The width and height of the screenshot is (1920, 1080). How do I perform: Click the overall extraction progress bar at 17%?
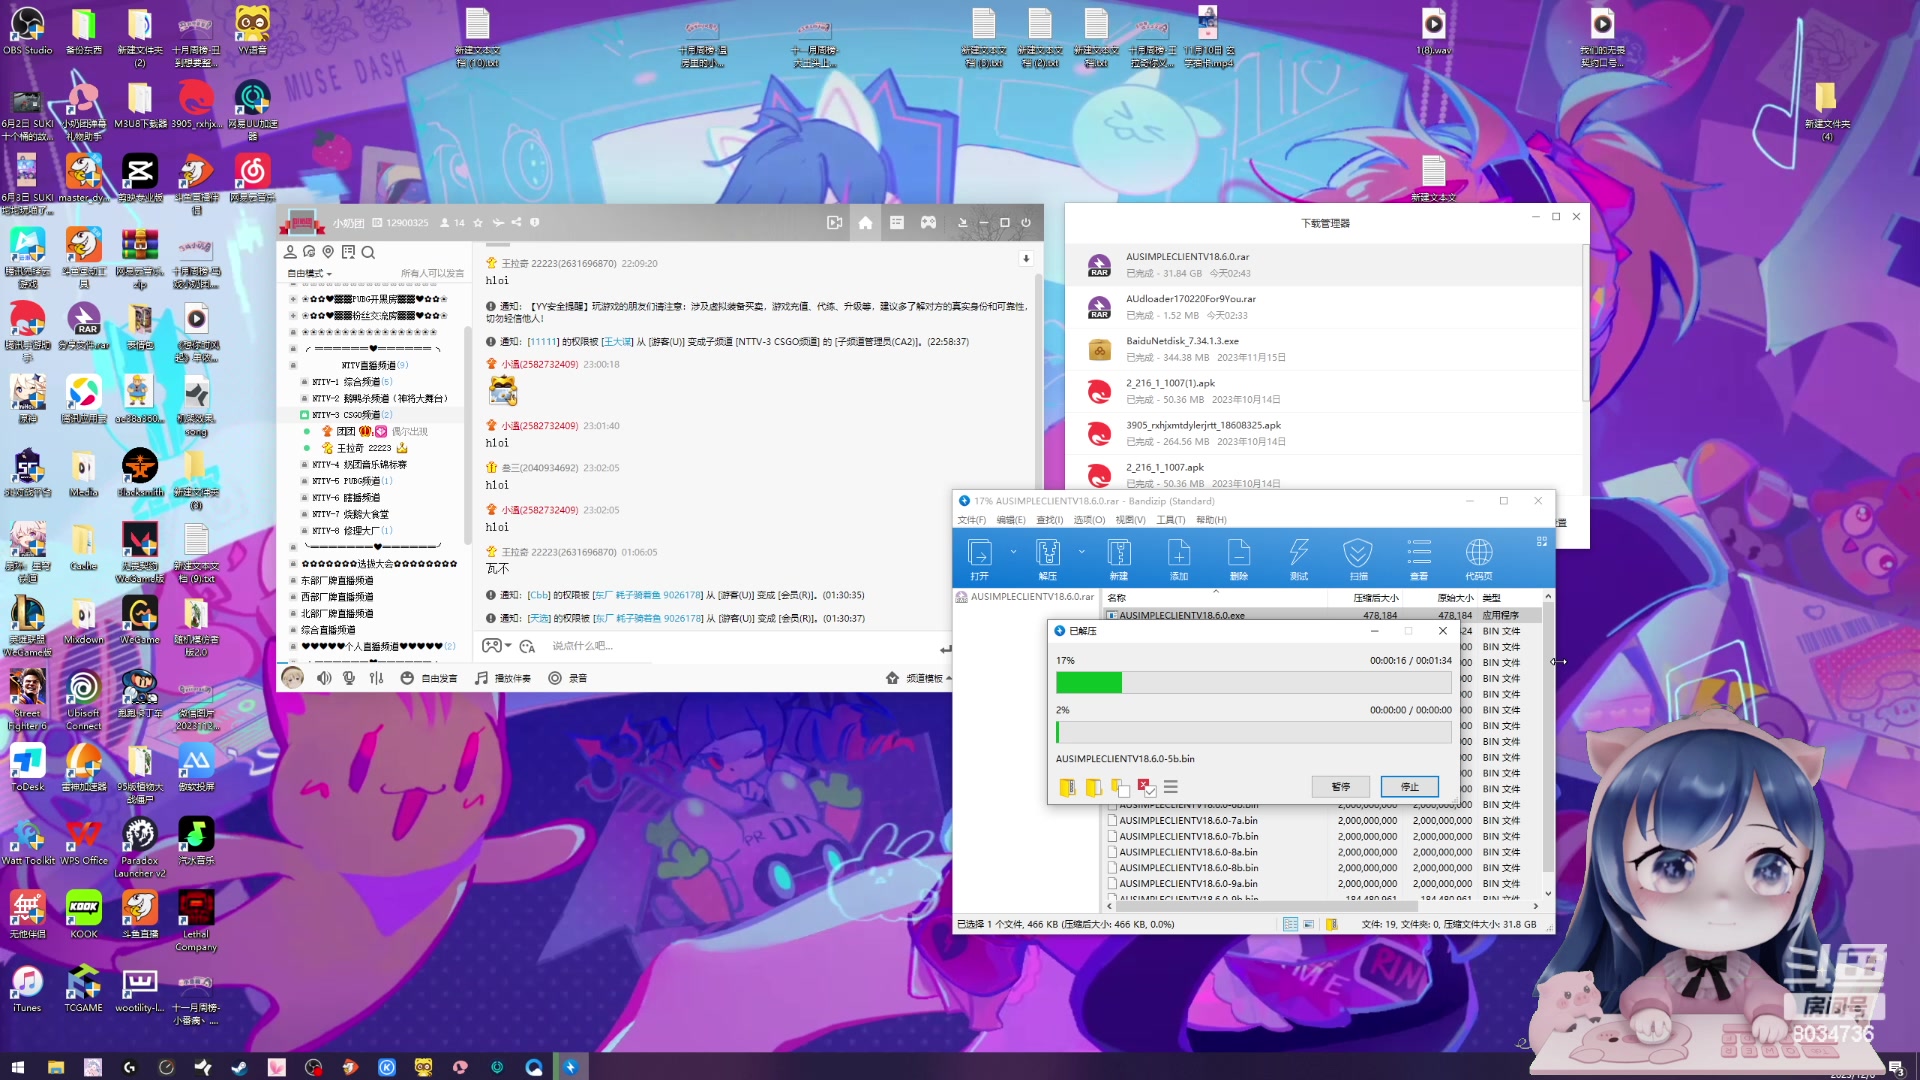tap(1254, 683)
